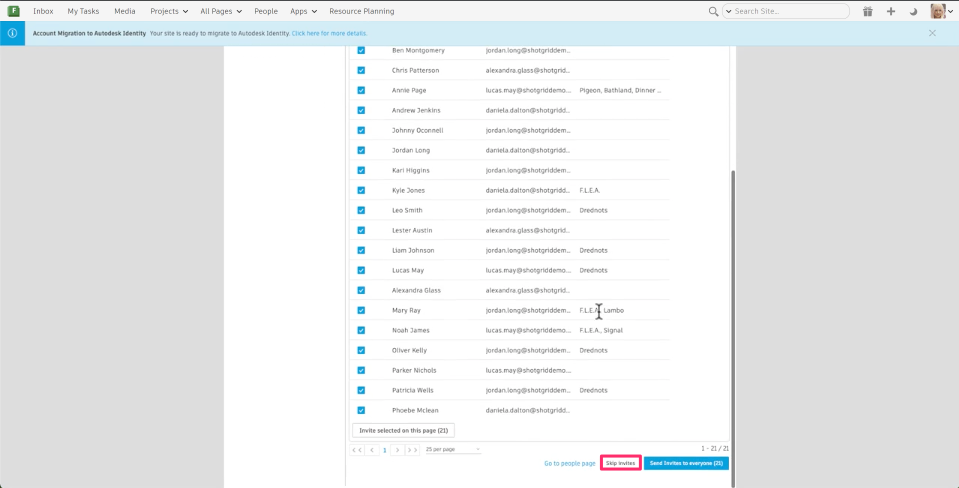Uncheck the Kyle Jones checkbox
The height and width of the screenshot is (488, 959).
pyautogui.click(x=361, y=190)
